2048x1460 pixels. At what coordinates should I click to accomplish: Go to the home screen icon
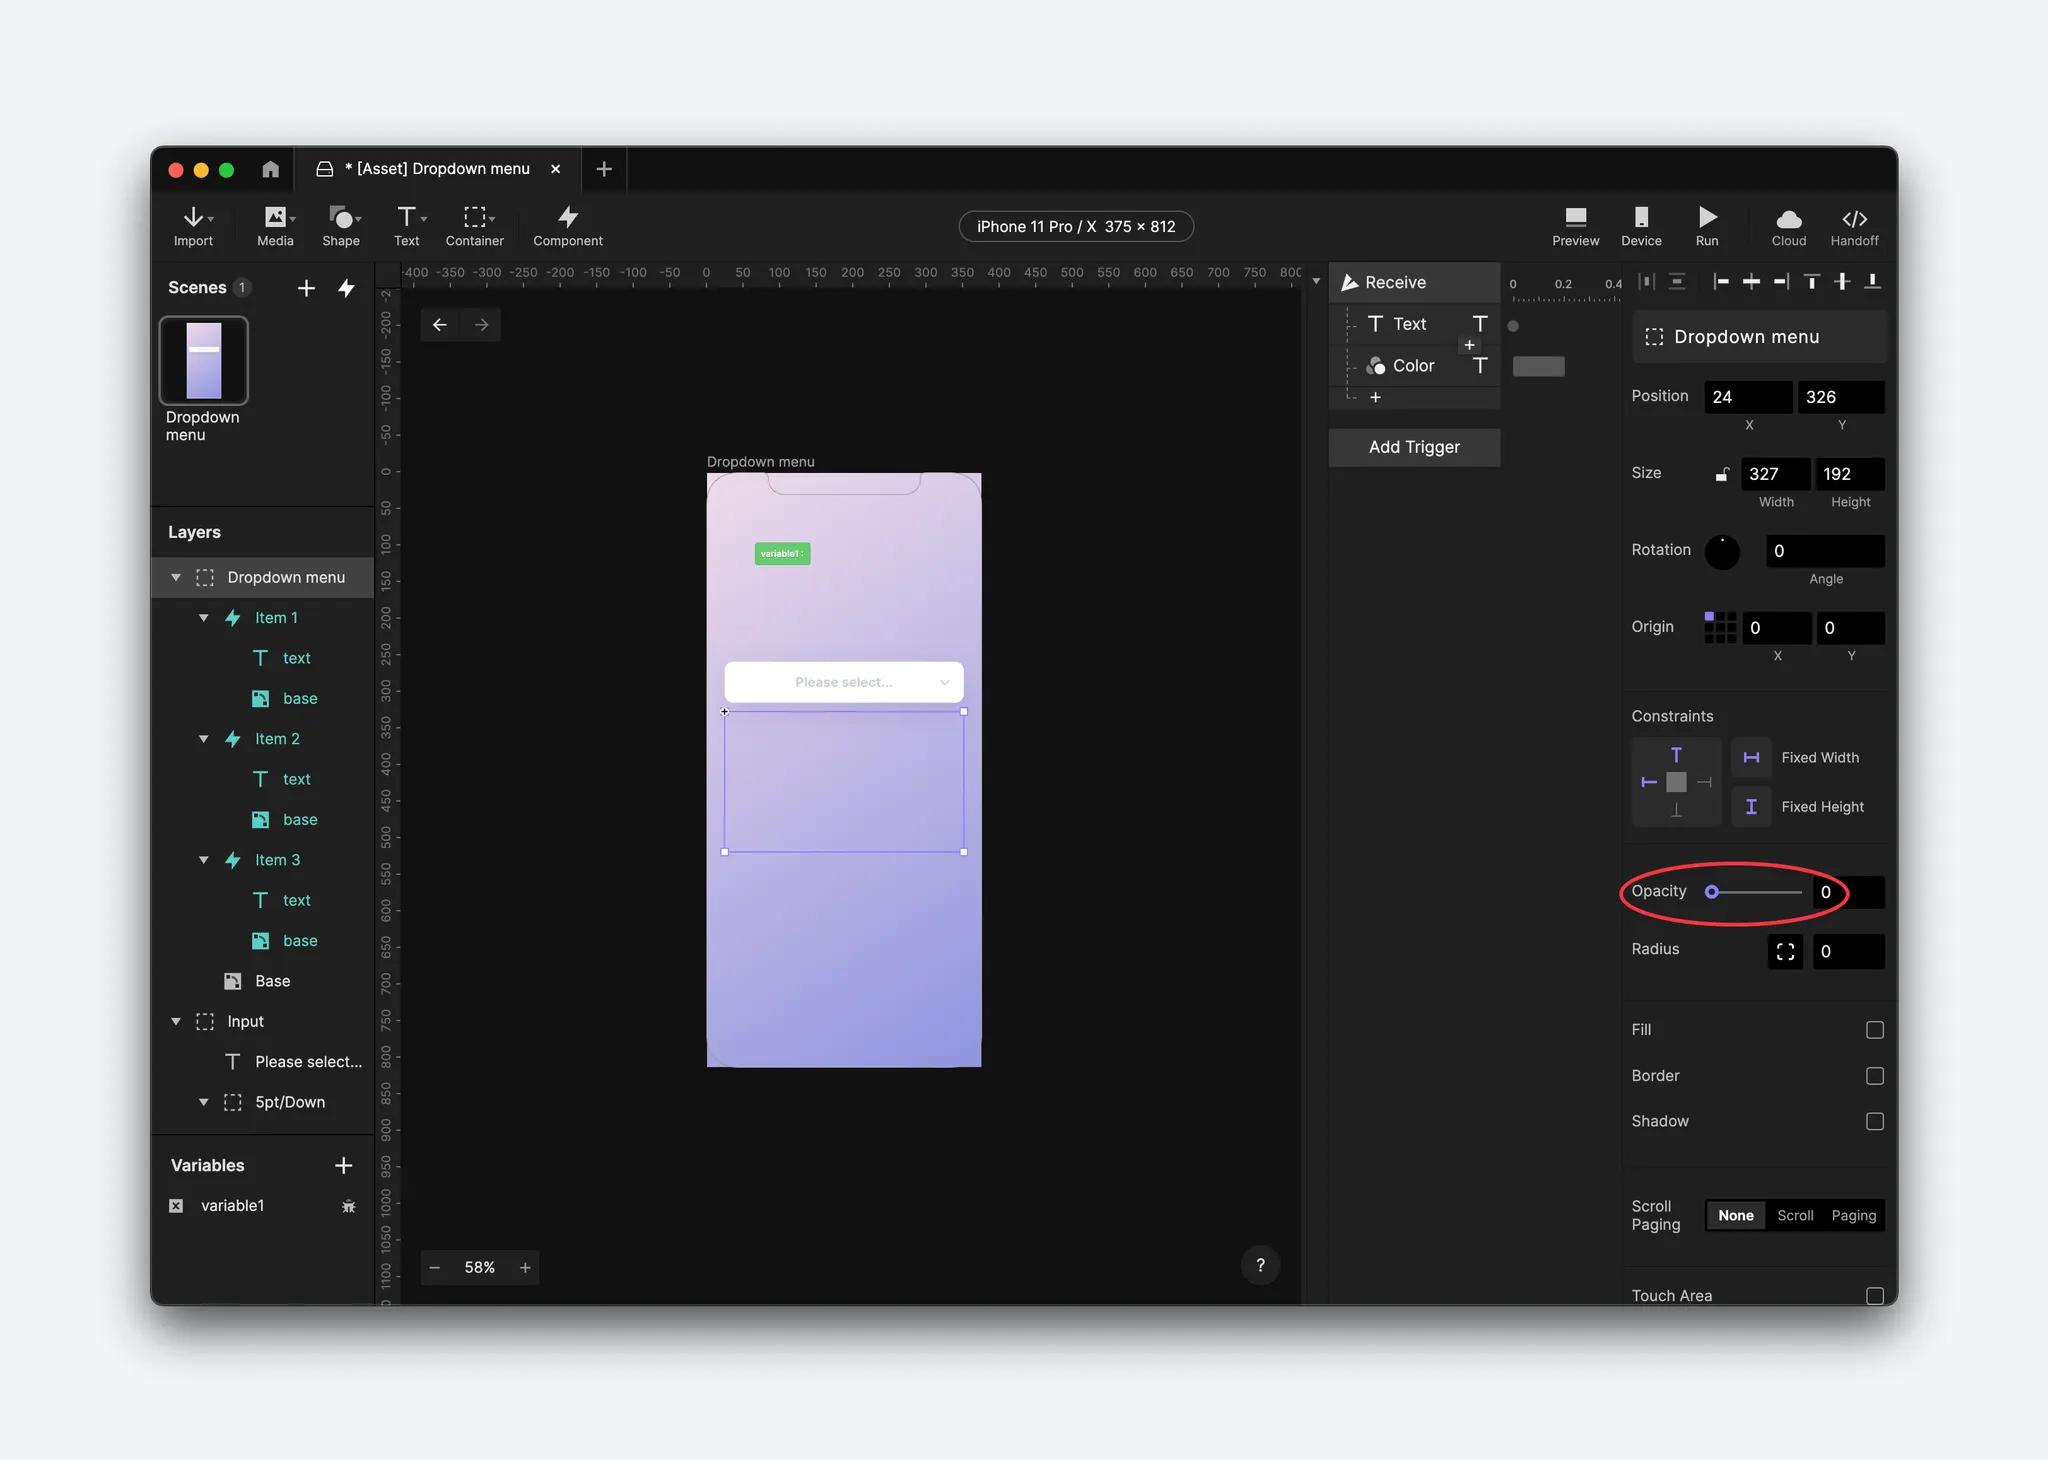coord(270,169)
